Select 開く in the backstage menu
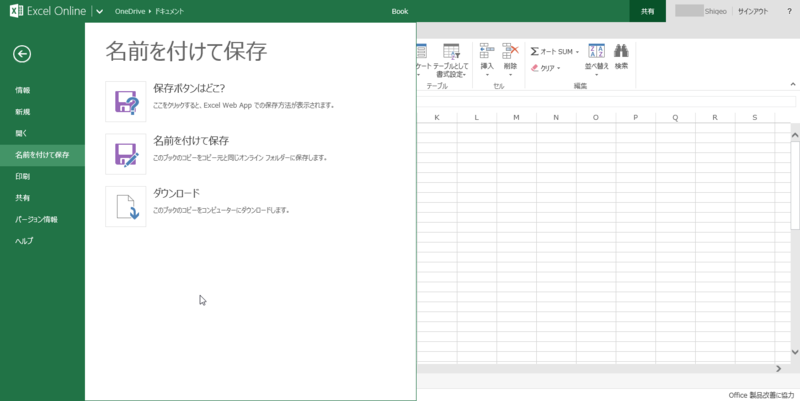Viewport: 800px width, 401px height. [x=21, y=133]
